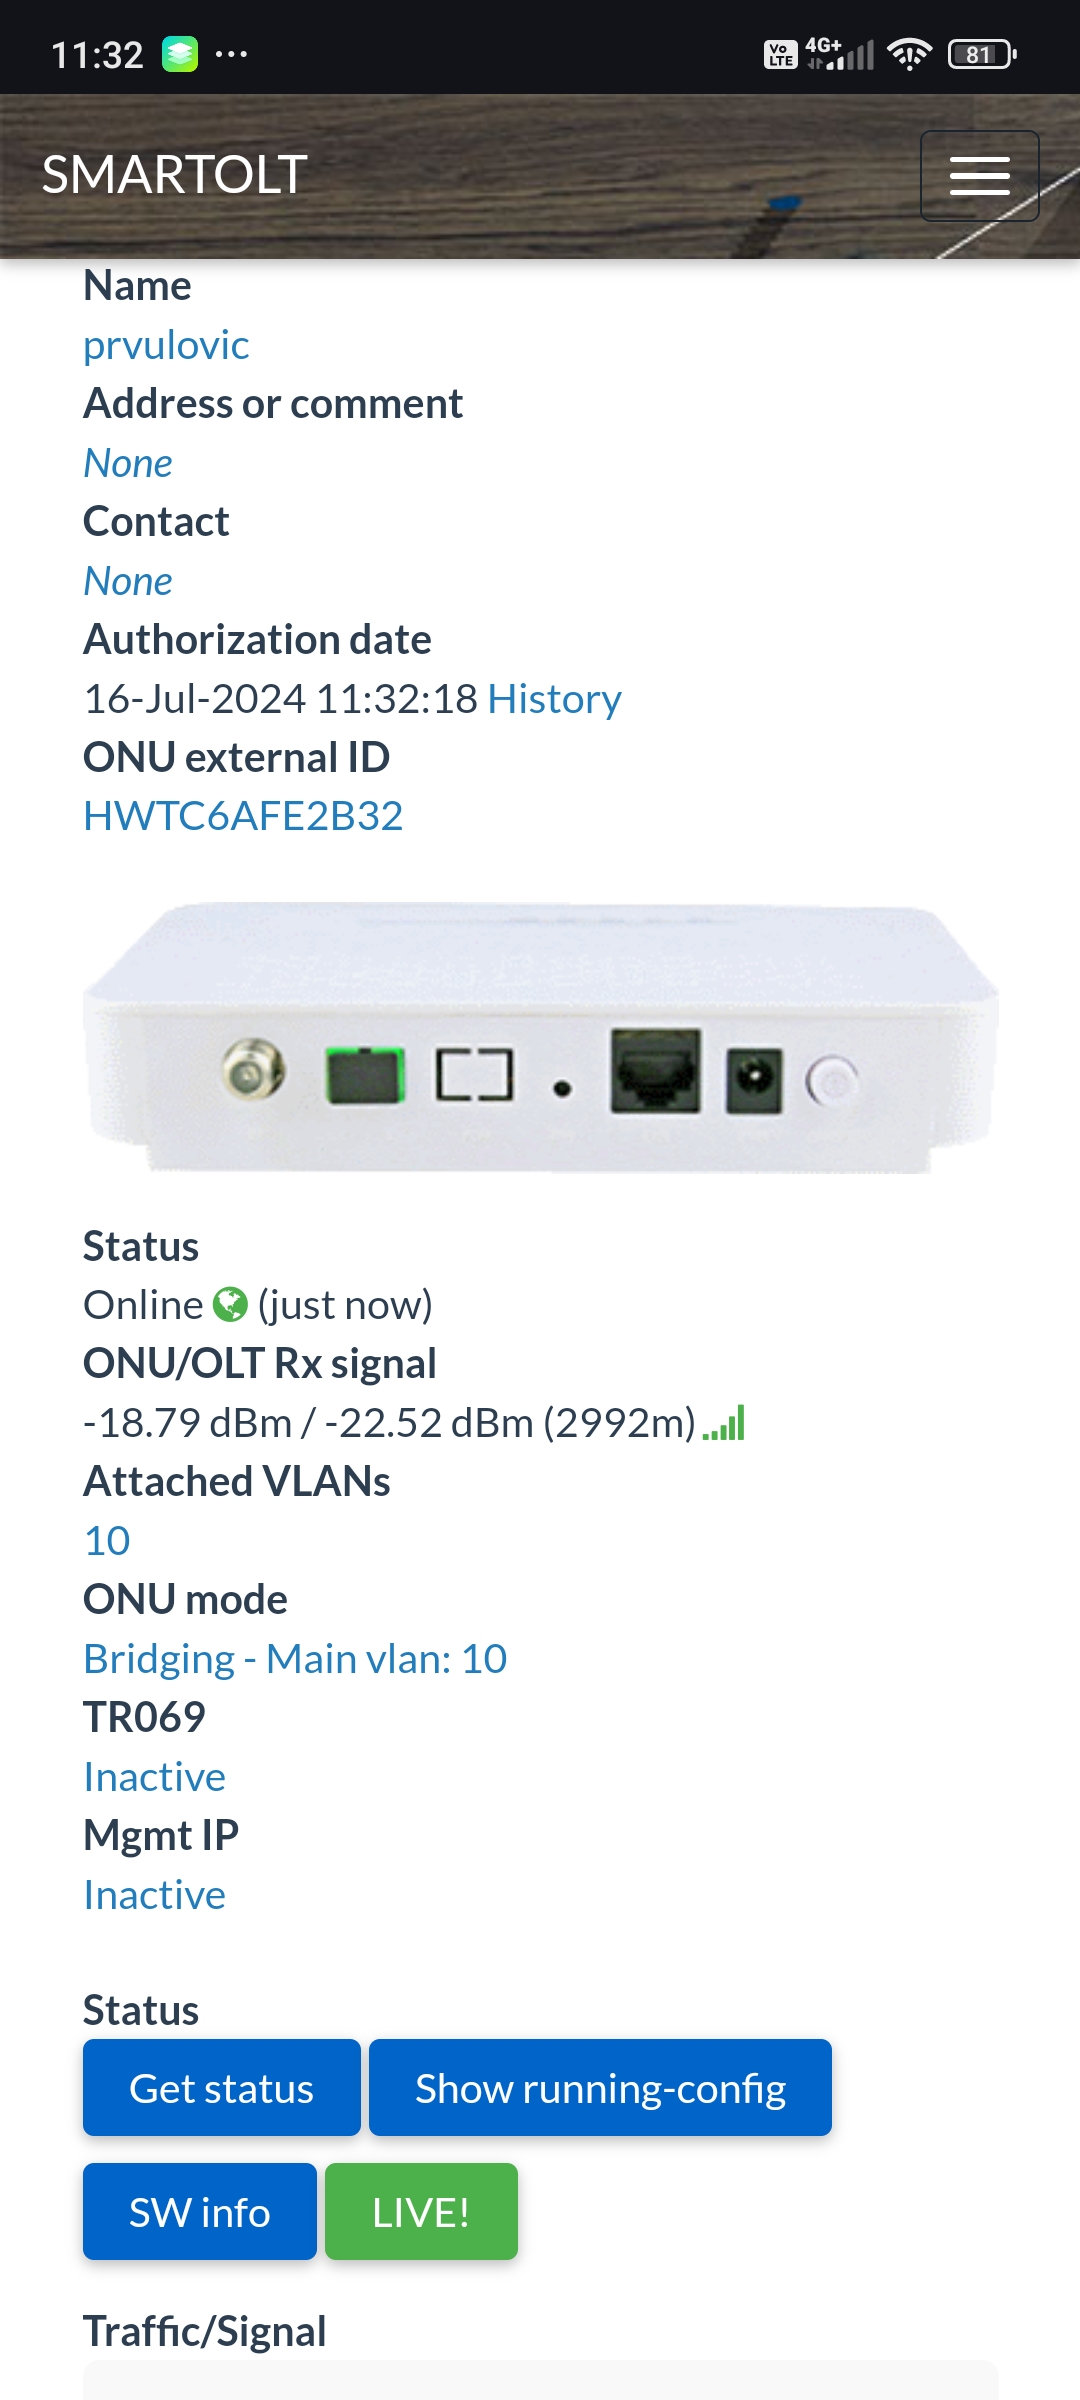
Task: Tap the 4G+ signal status icon
Action: coord(840,54)
